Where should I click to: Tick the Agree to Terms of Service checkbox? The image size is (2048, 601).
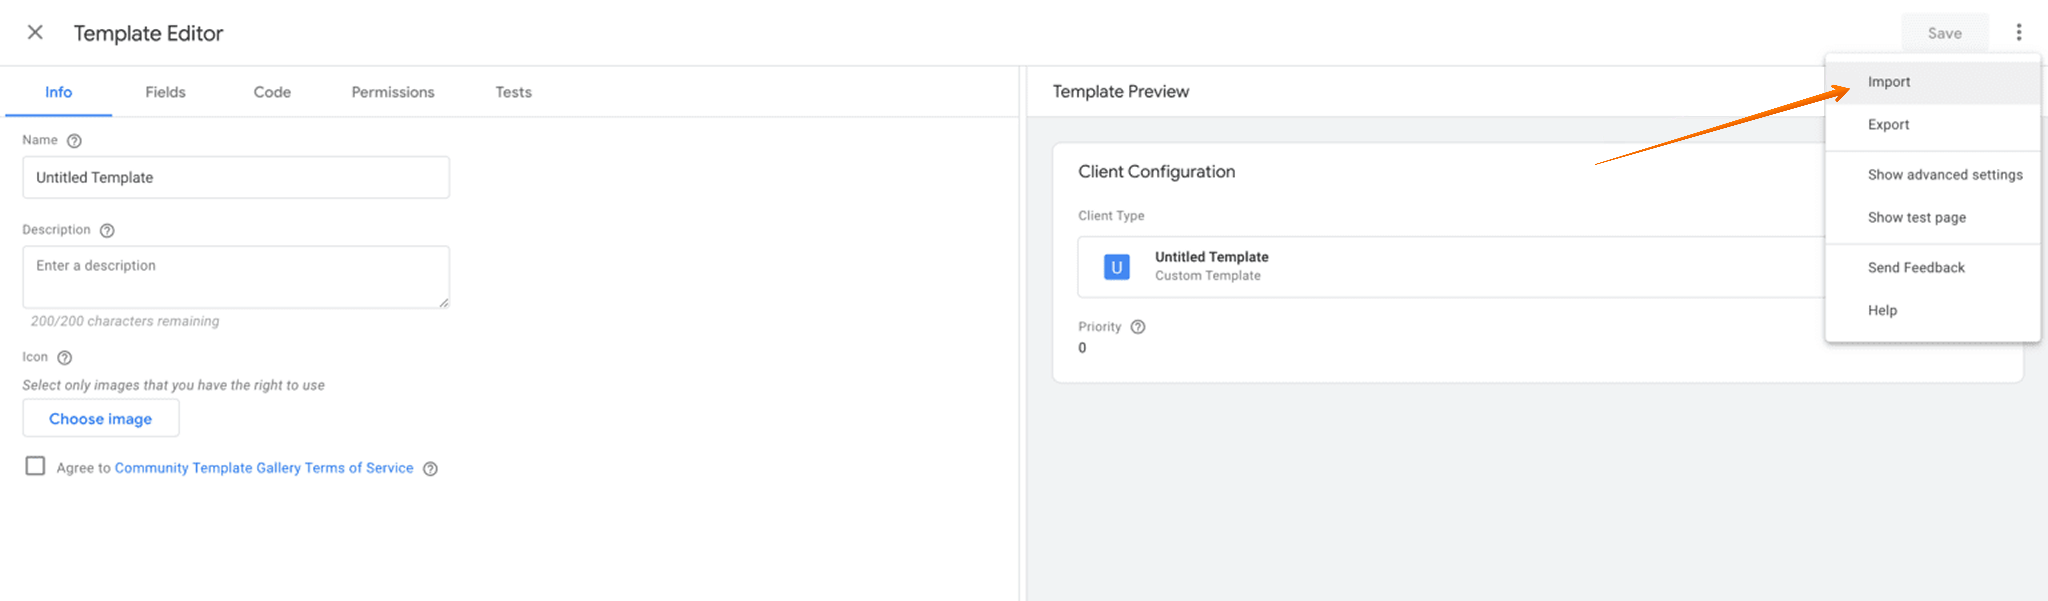(x=36, y=466)
